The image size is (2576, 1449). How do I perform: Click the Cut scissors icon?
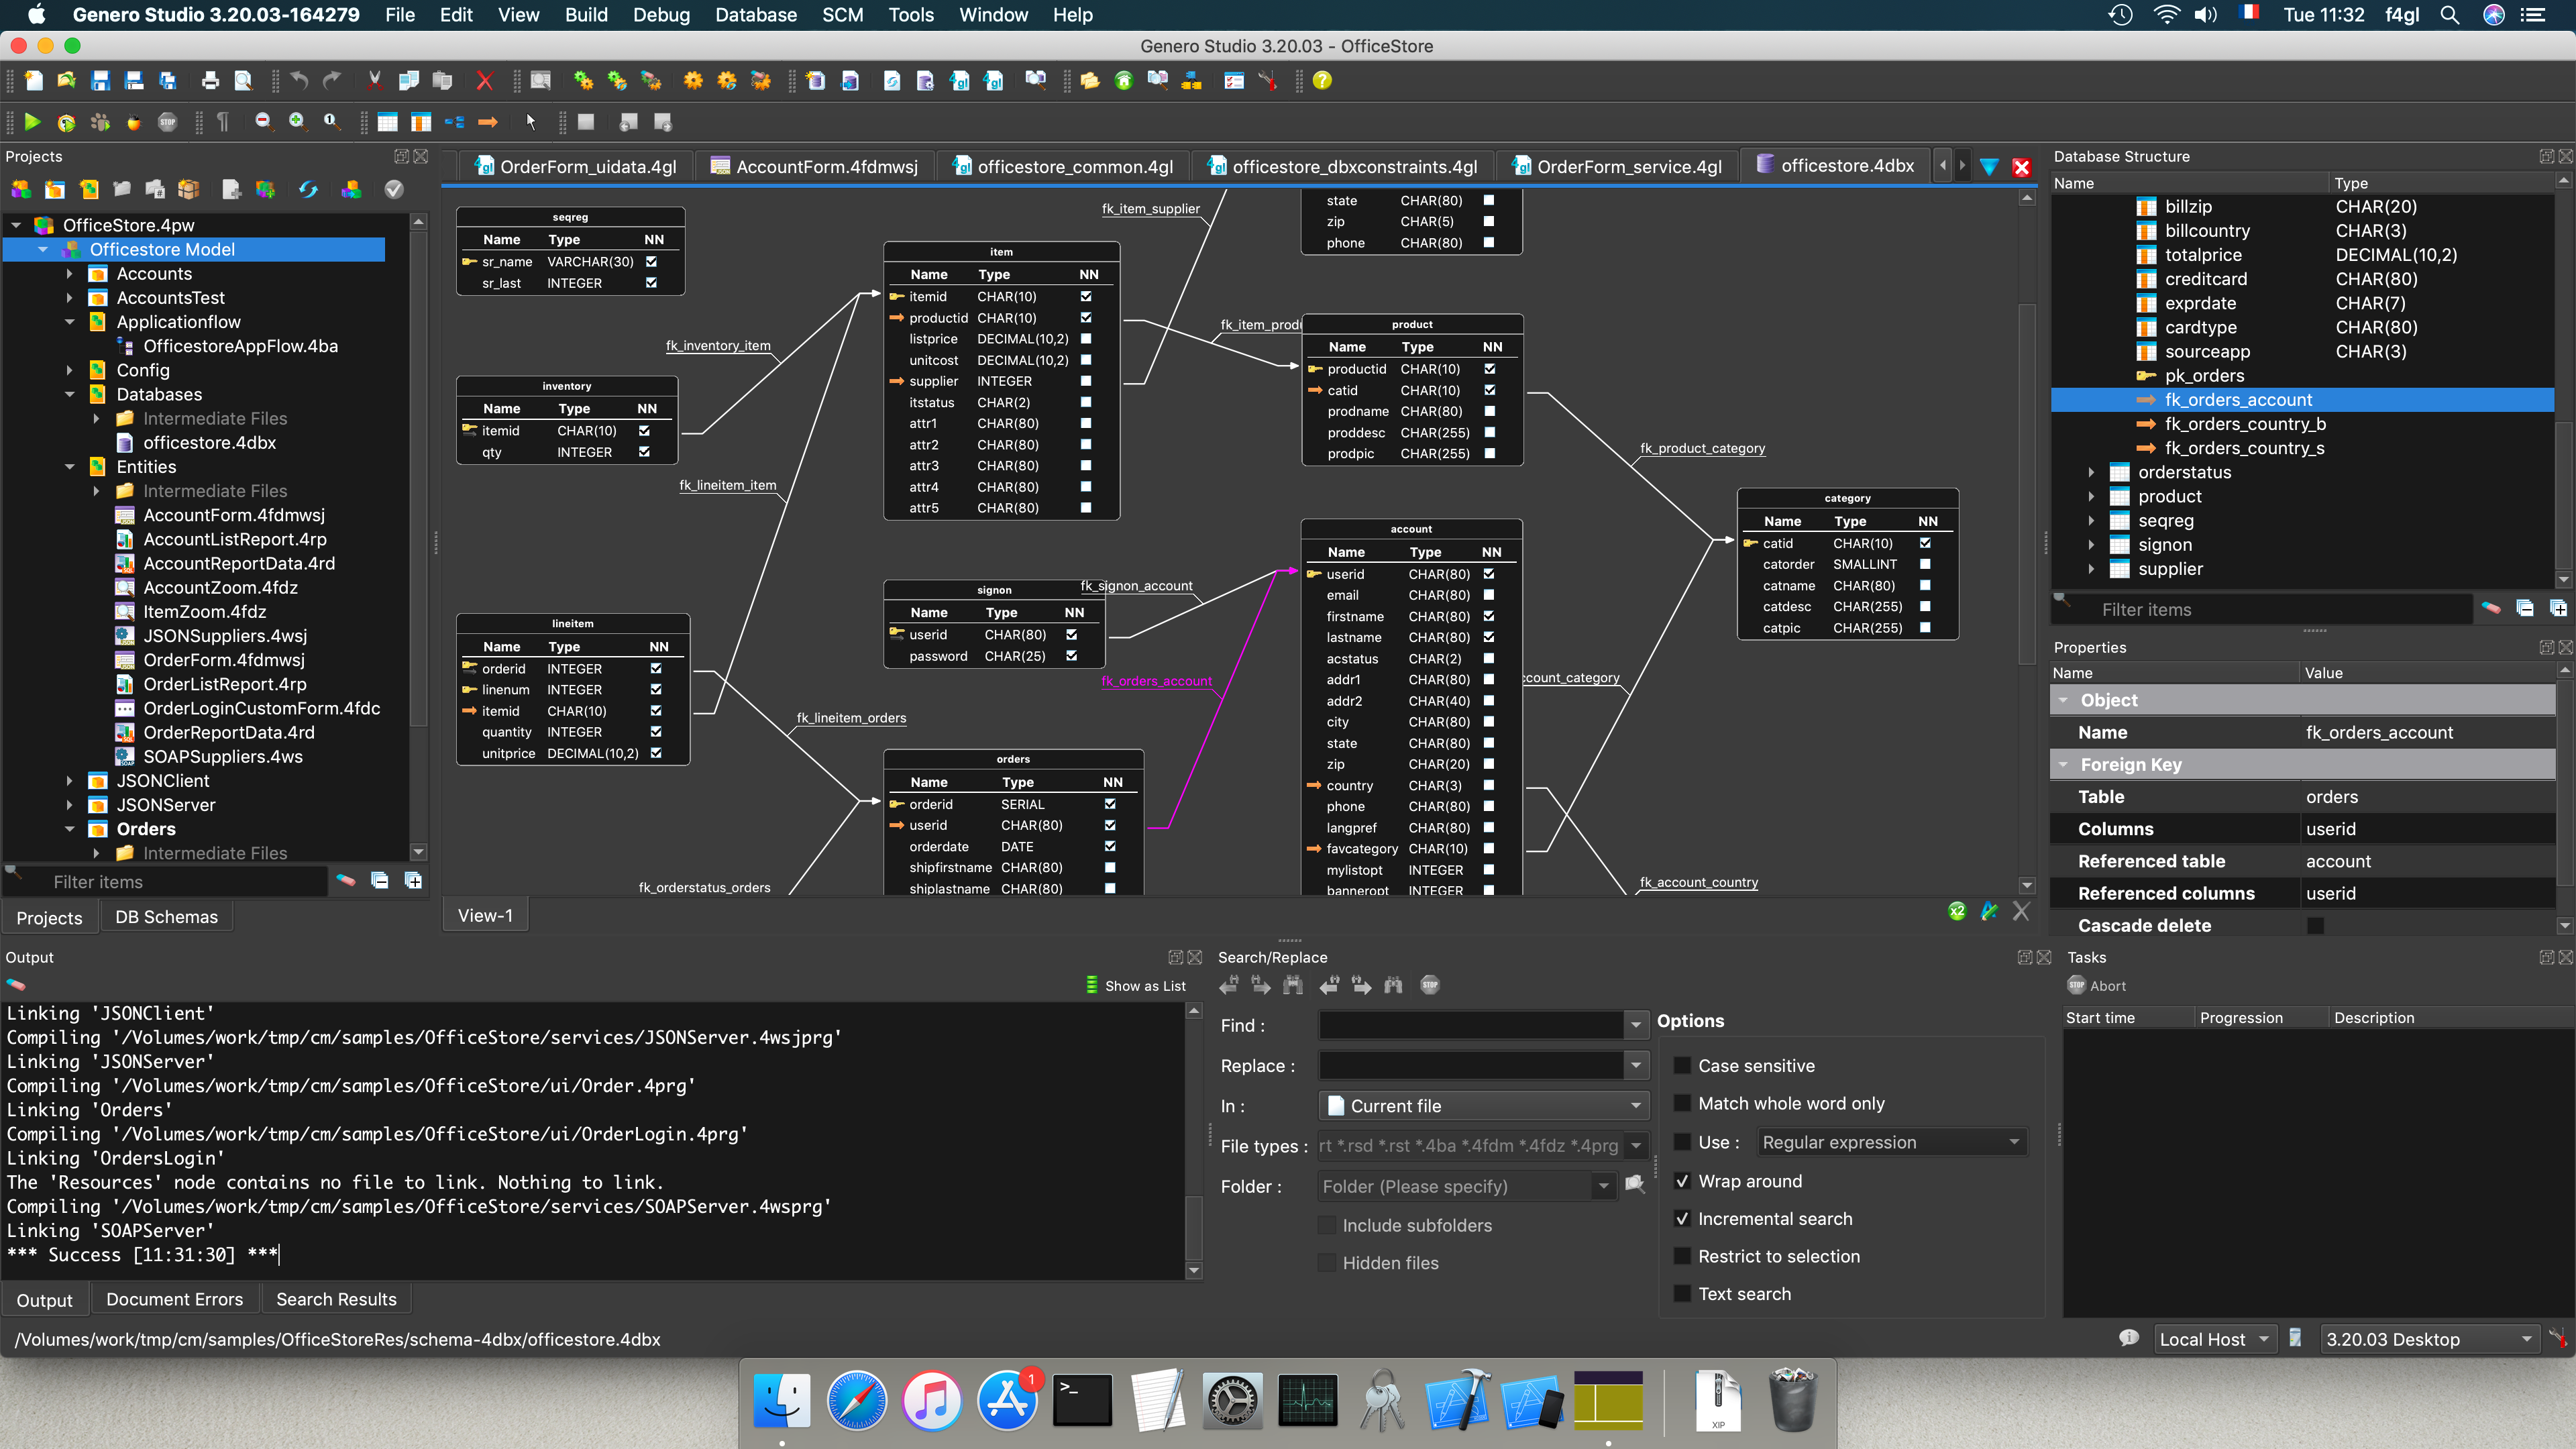tap(375, 81)
